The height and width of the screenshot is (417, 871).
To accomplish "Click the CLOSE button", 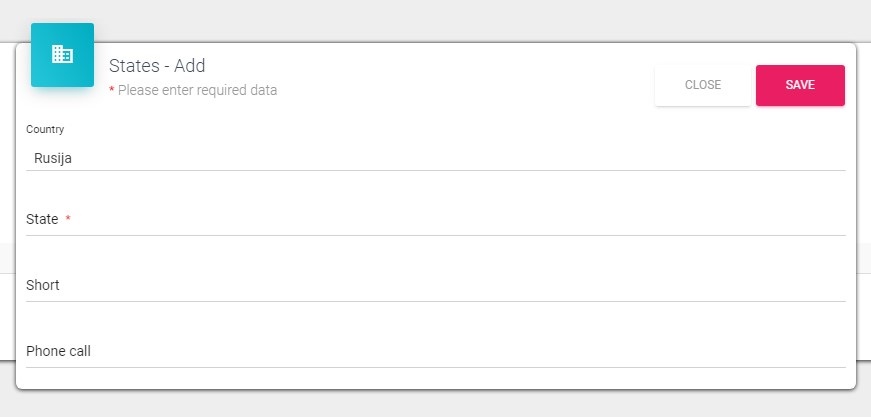I will 702,85.
